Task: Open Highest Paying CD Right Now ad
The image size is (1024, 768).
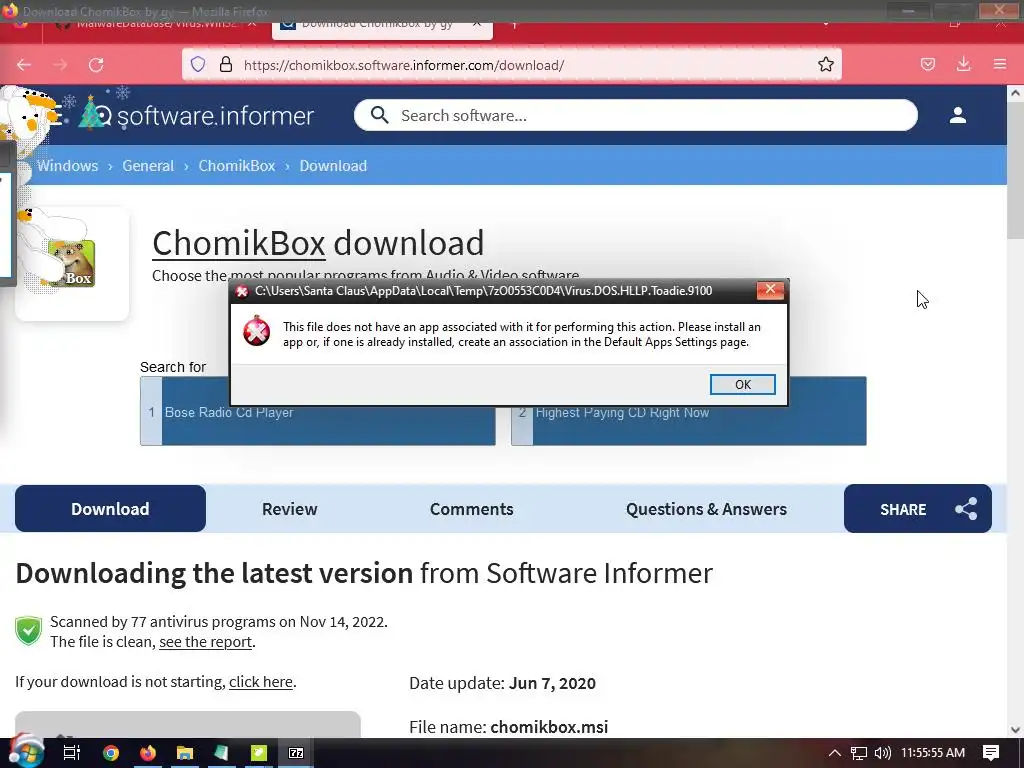Action: [x=689, y=412]
